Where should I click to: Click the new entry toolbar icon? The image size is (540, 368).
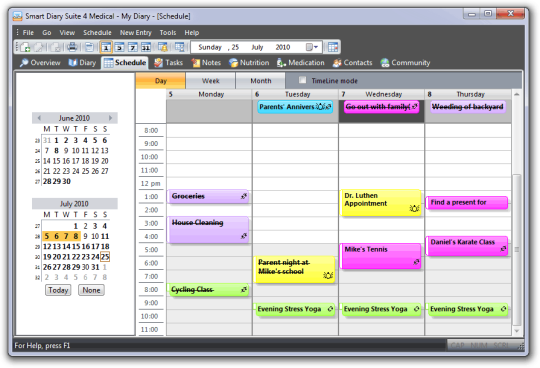25,47
